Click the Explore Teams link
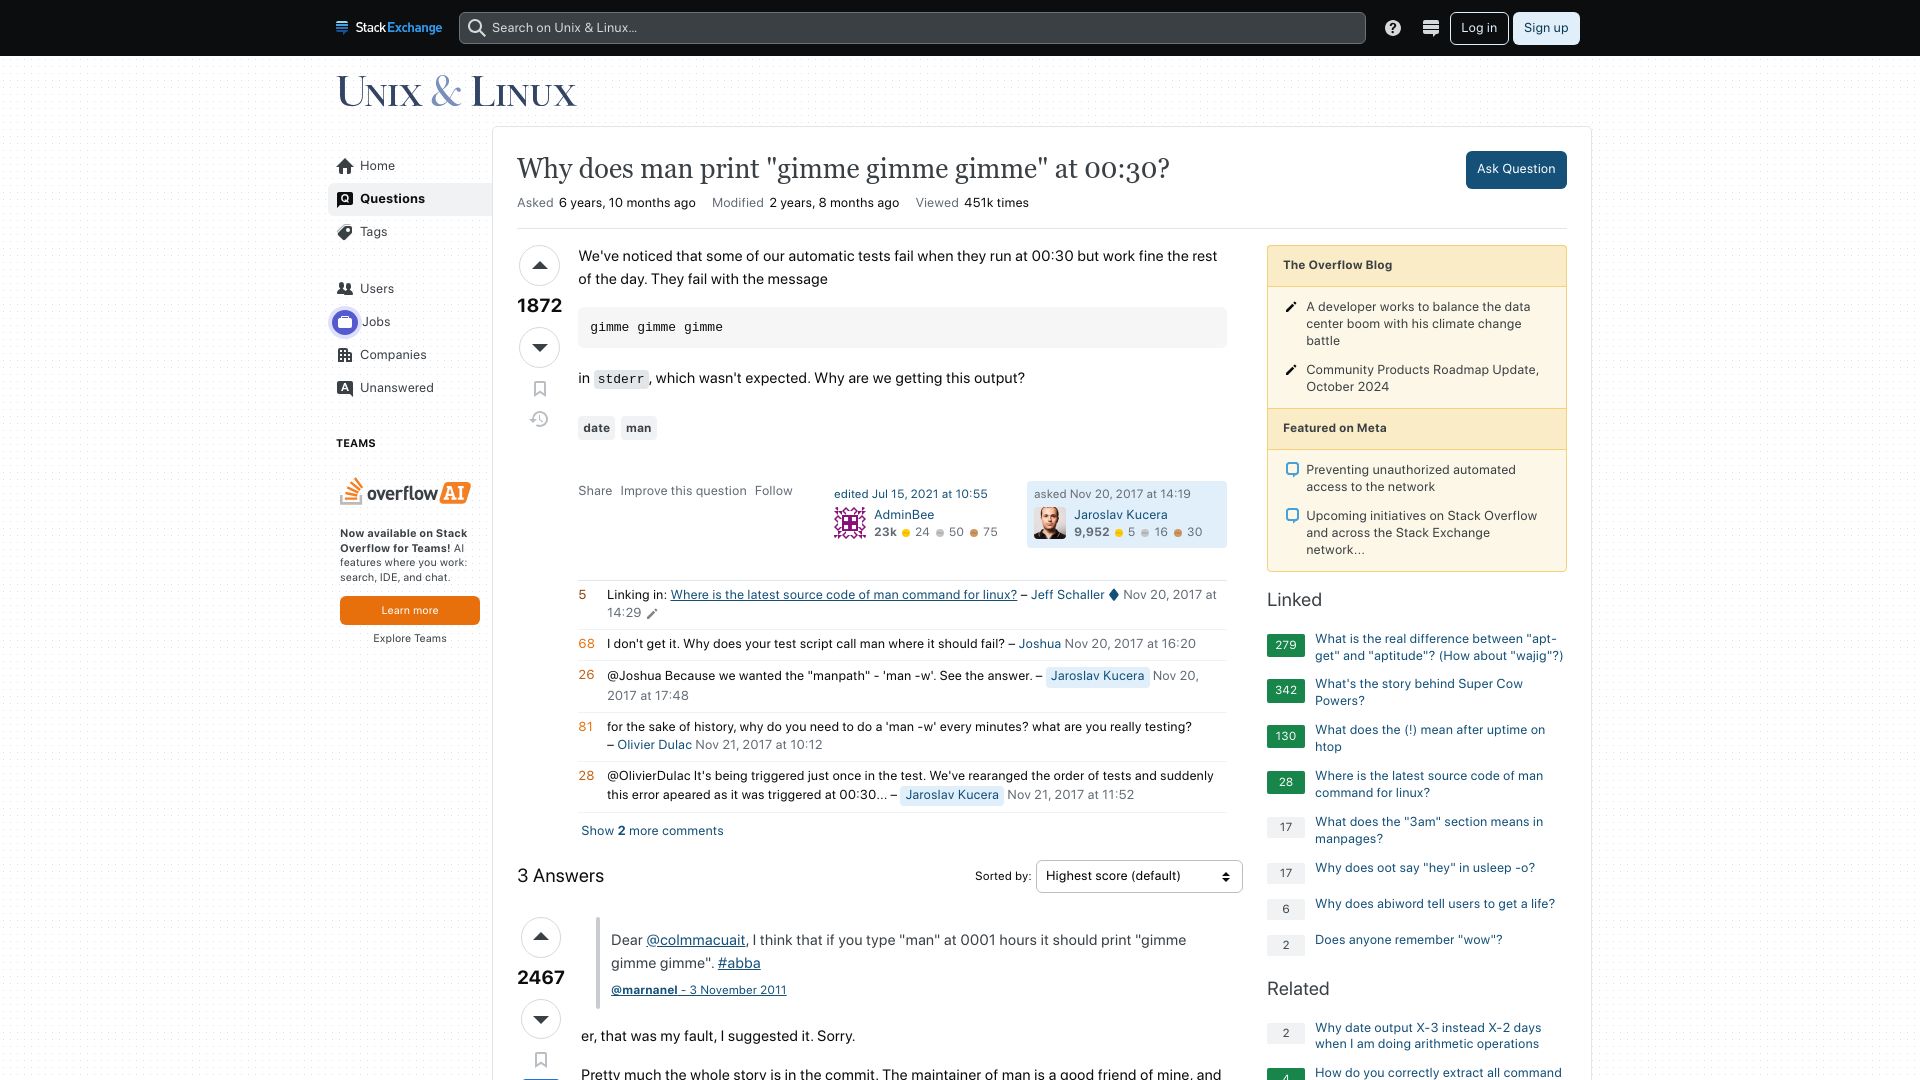The image size is (1920, 1080). pos(410,639)
